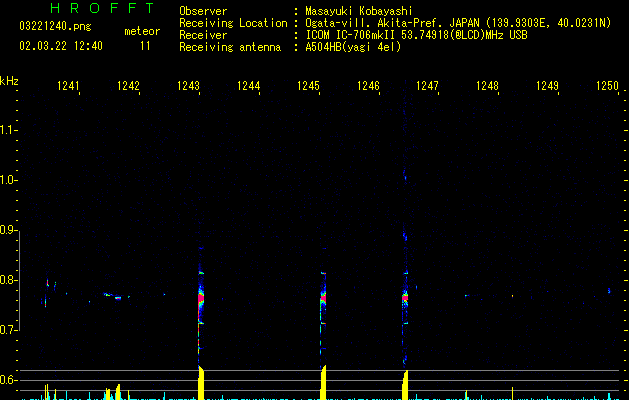Click the meteor count value 11

pyautogui.click(x=145, y=46)
